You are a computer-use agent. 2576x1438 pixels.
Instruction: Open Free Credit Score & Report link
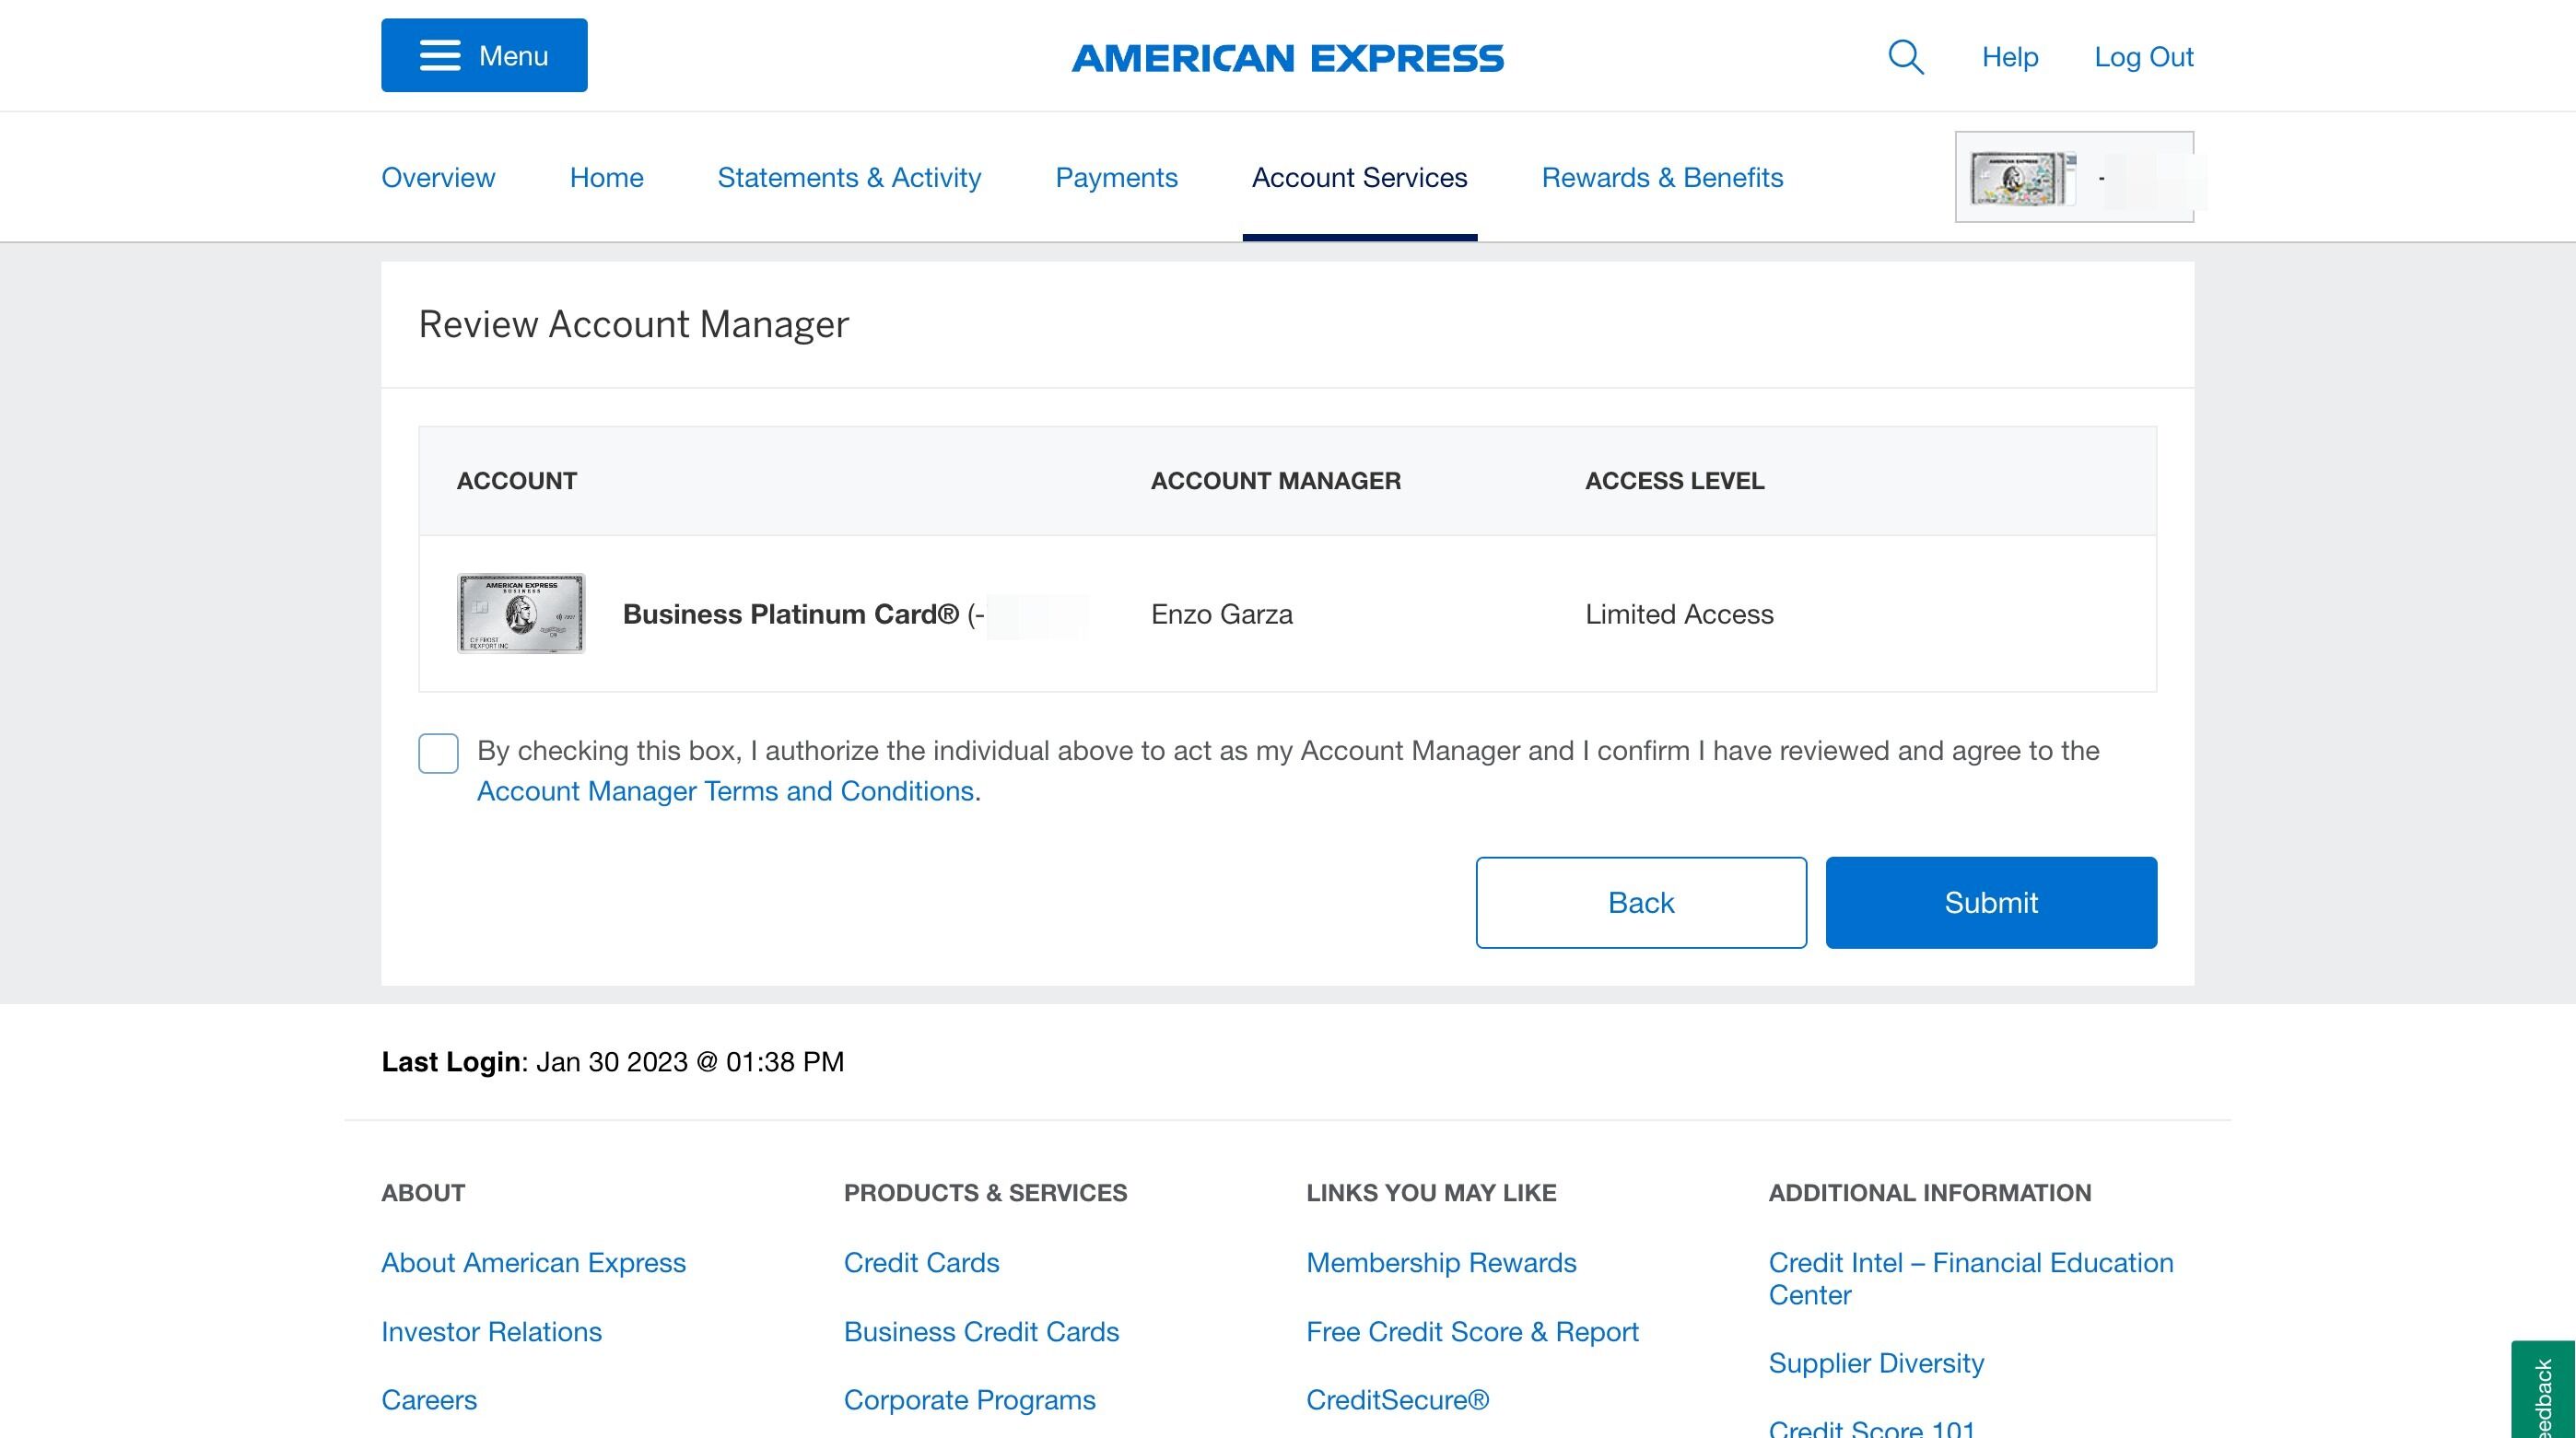tap(1472, 1331)
